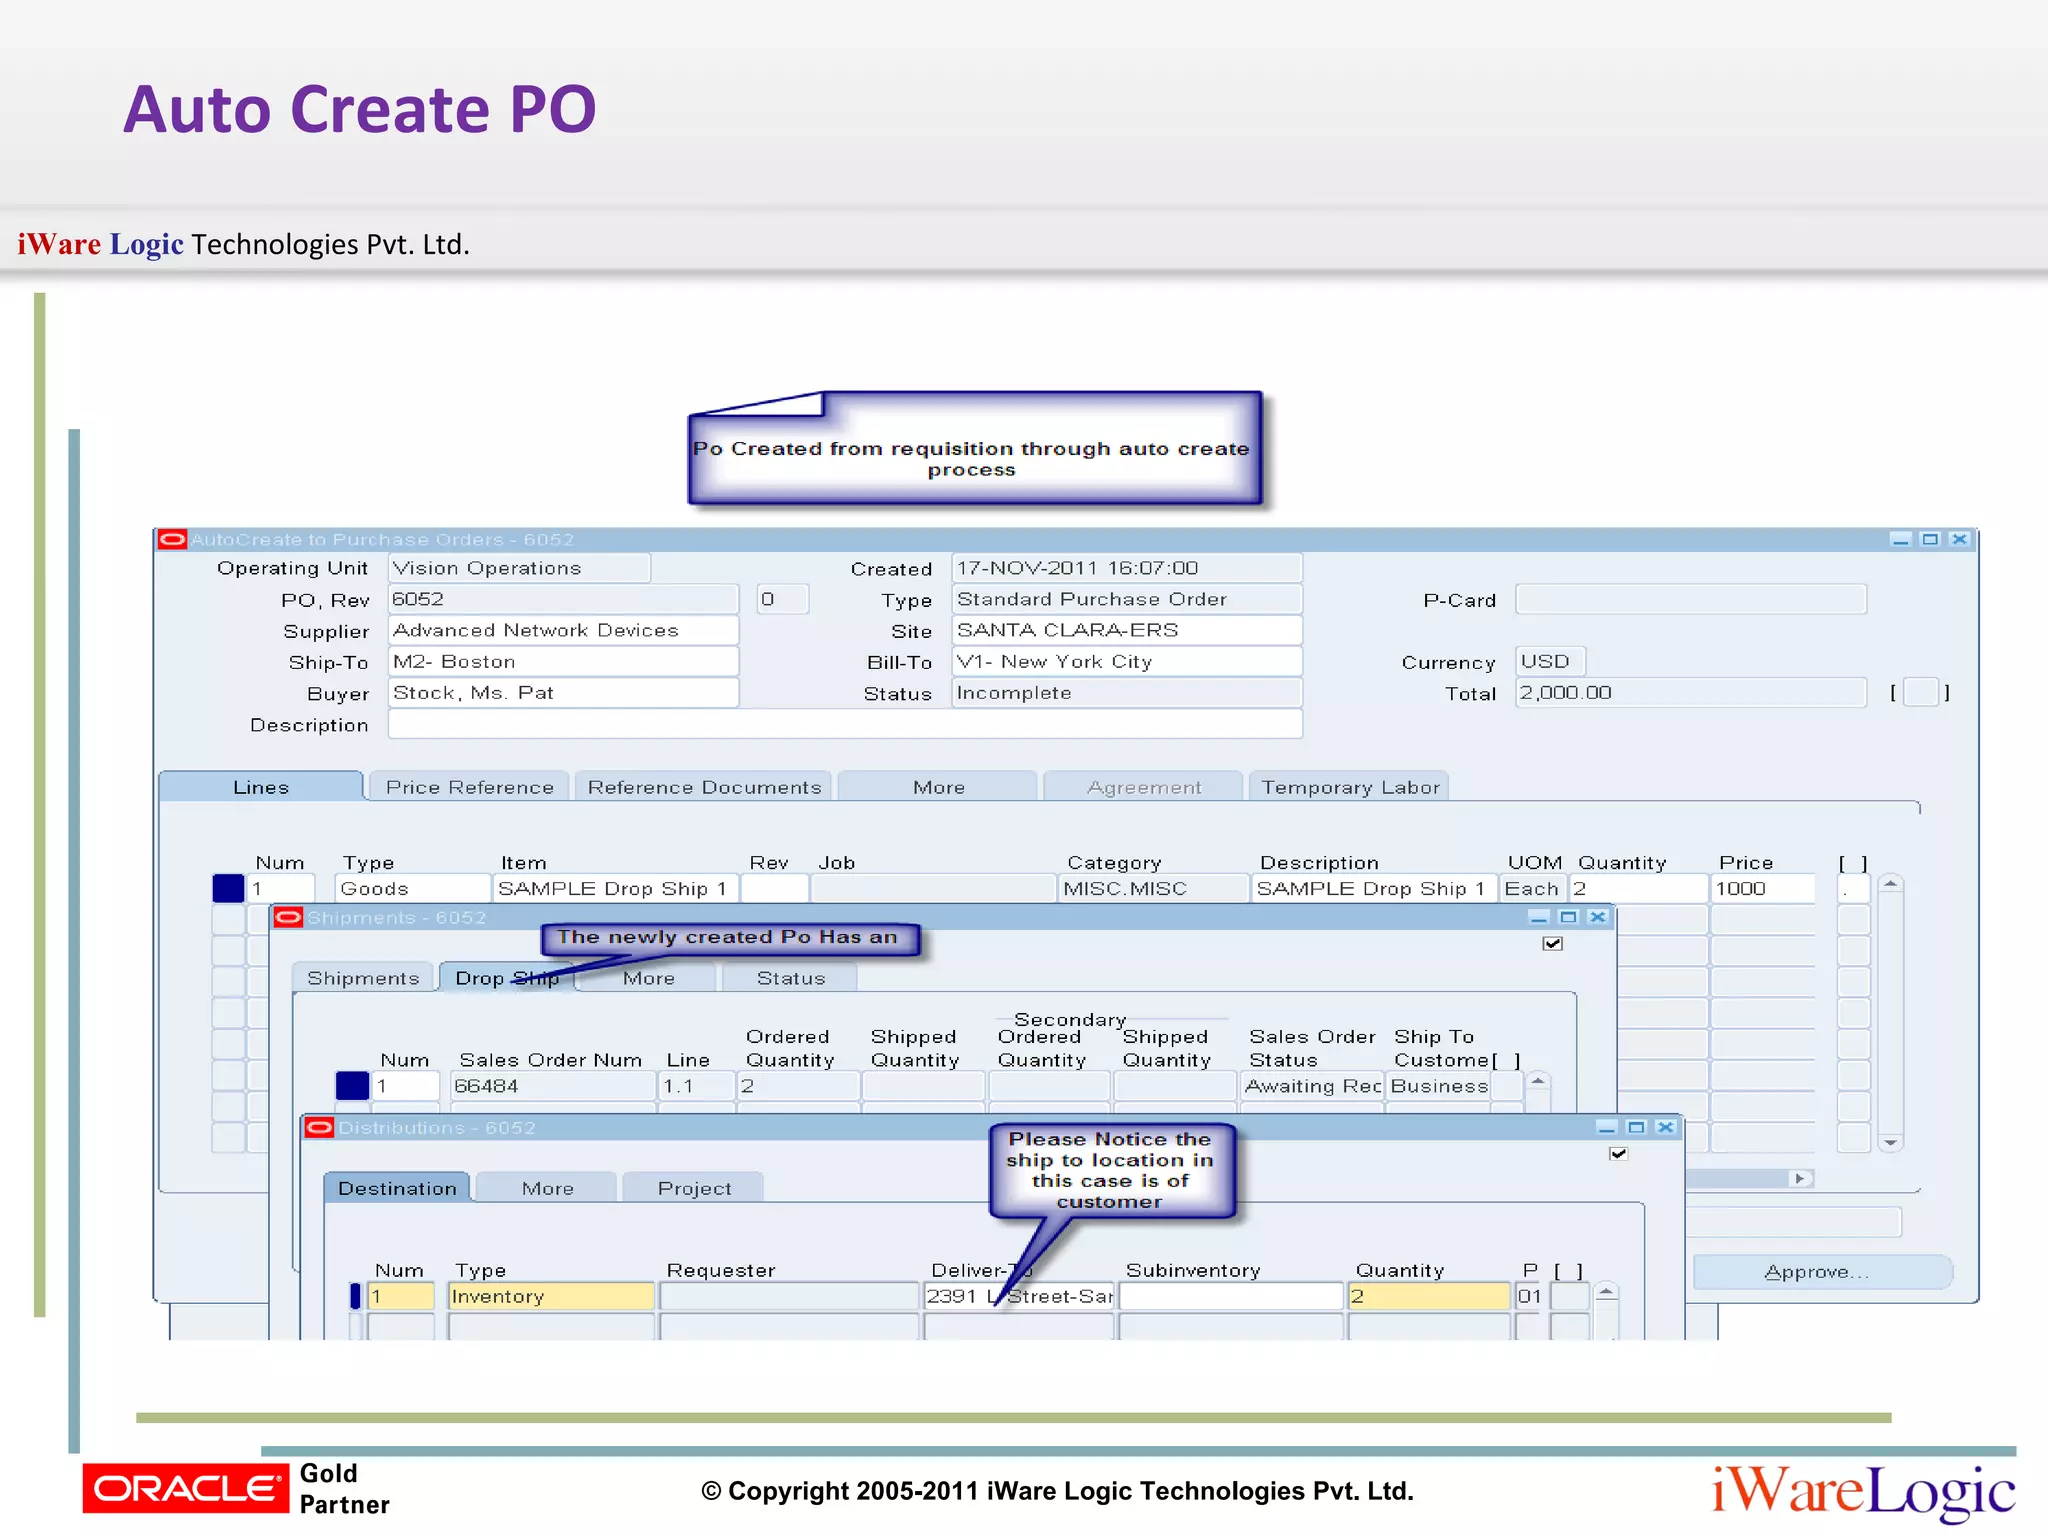Image resolution: width=2048 pixels, height=1536 pixels.
Task: Click the Oracle icon of the Shipments window
Action: pos(288,918)
